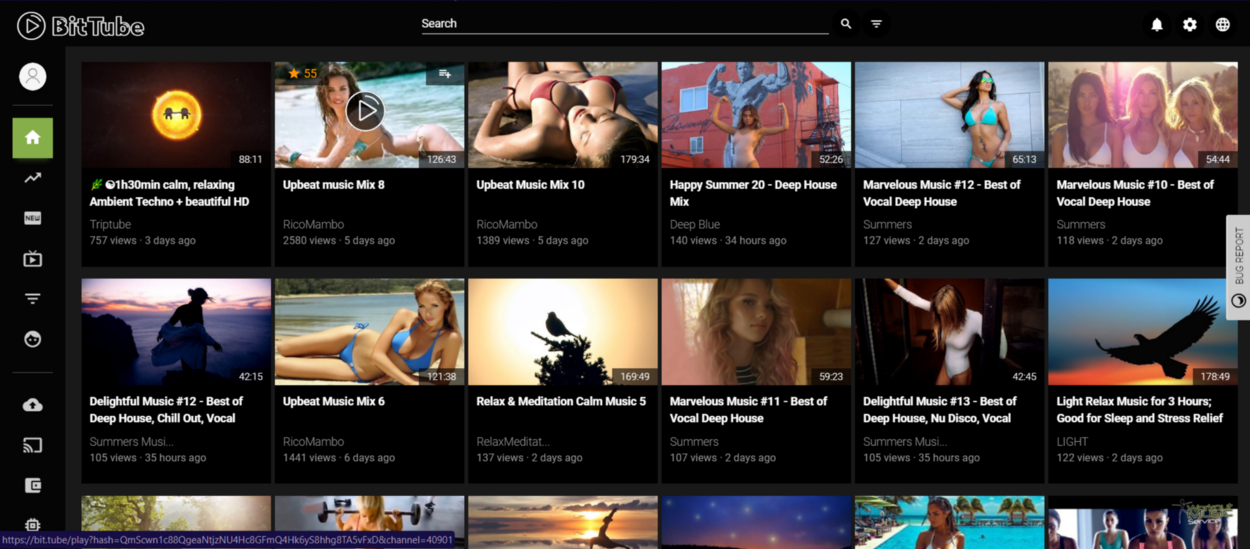Open Marvelous Music #12 video thumbnail

tap(950, 115)
